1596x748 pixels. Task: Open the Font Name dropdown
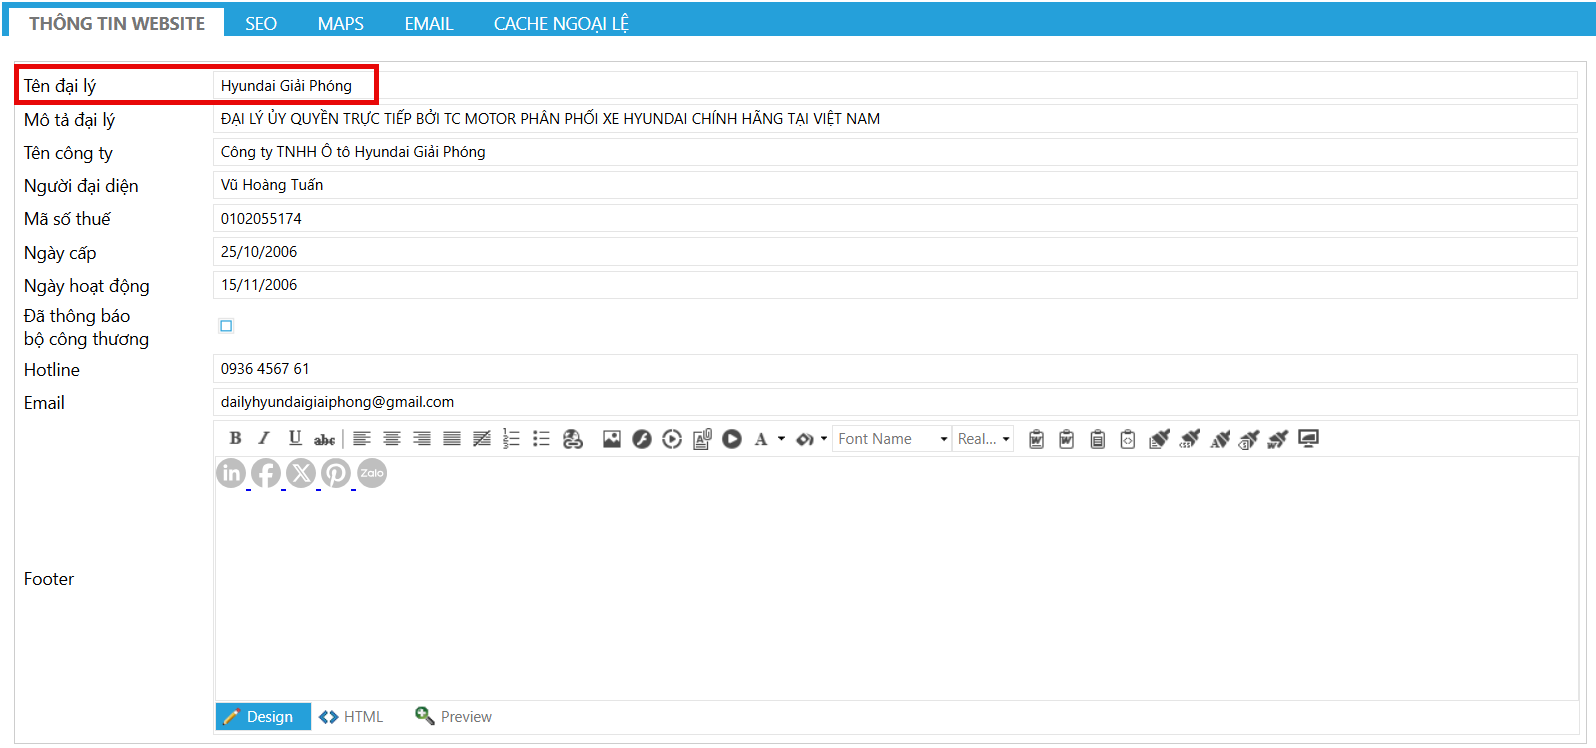[892, 439]
